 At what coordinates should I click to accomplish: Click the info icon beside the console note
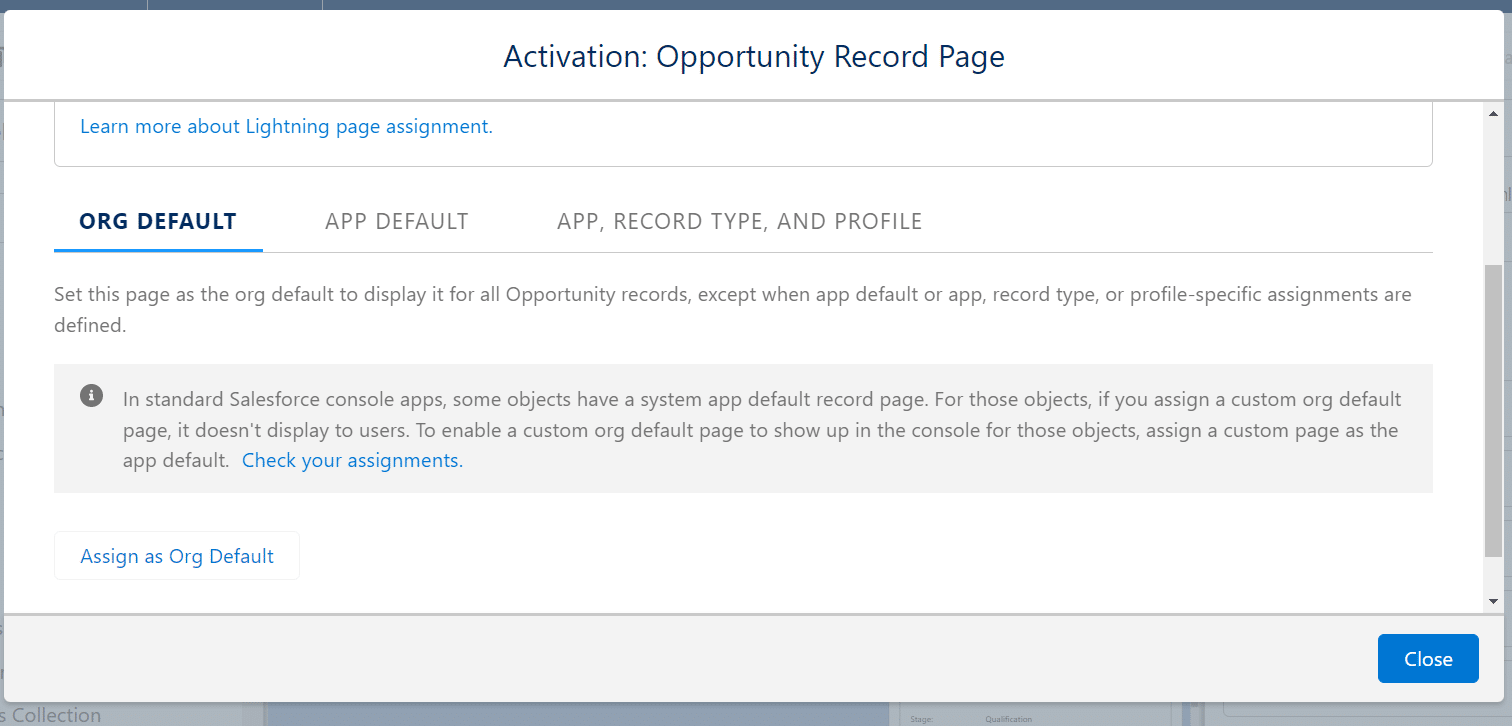tap(91, 396)
